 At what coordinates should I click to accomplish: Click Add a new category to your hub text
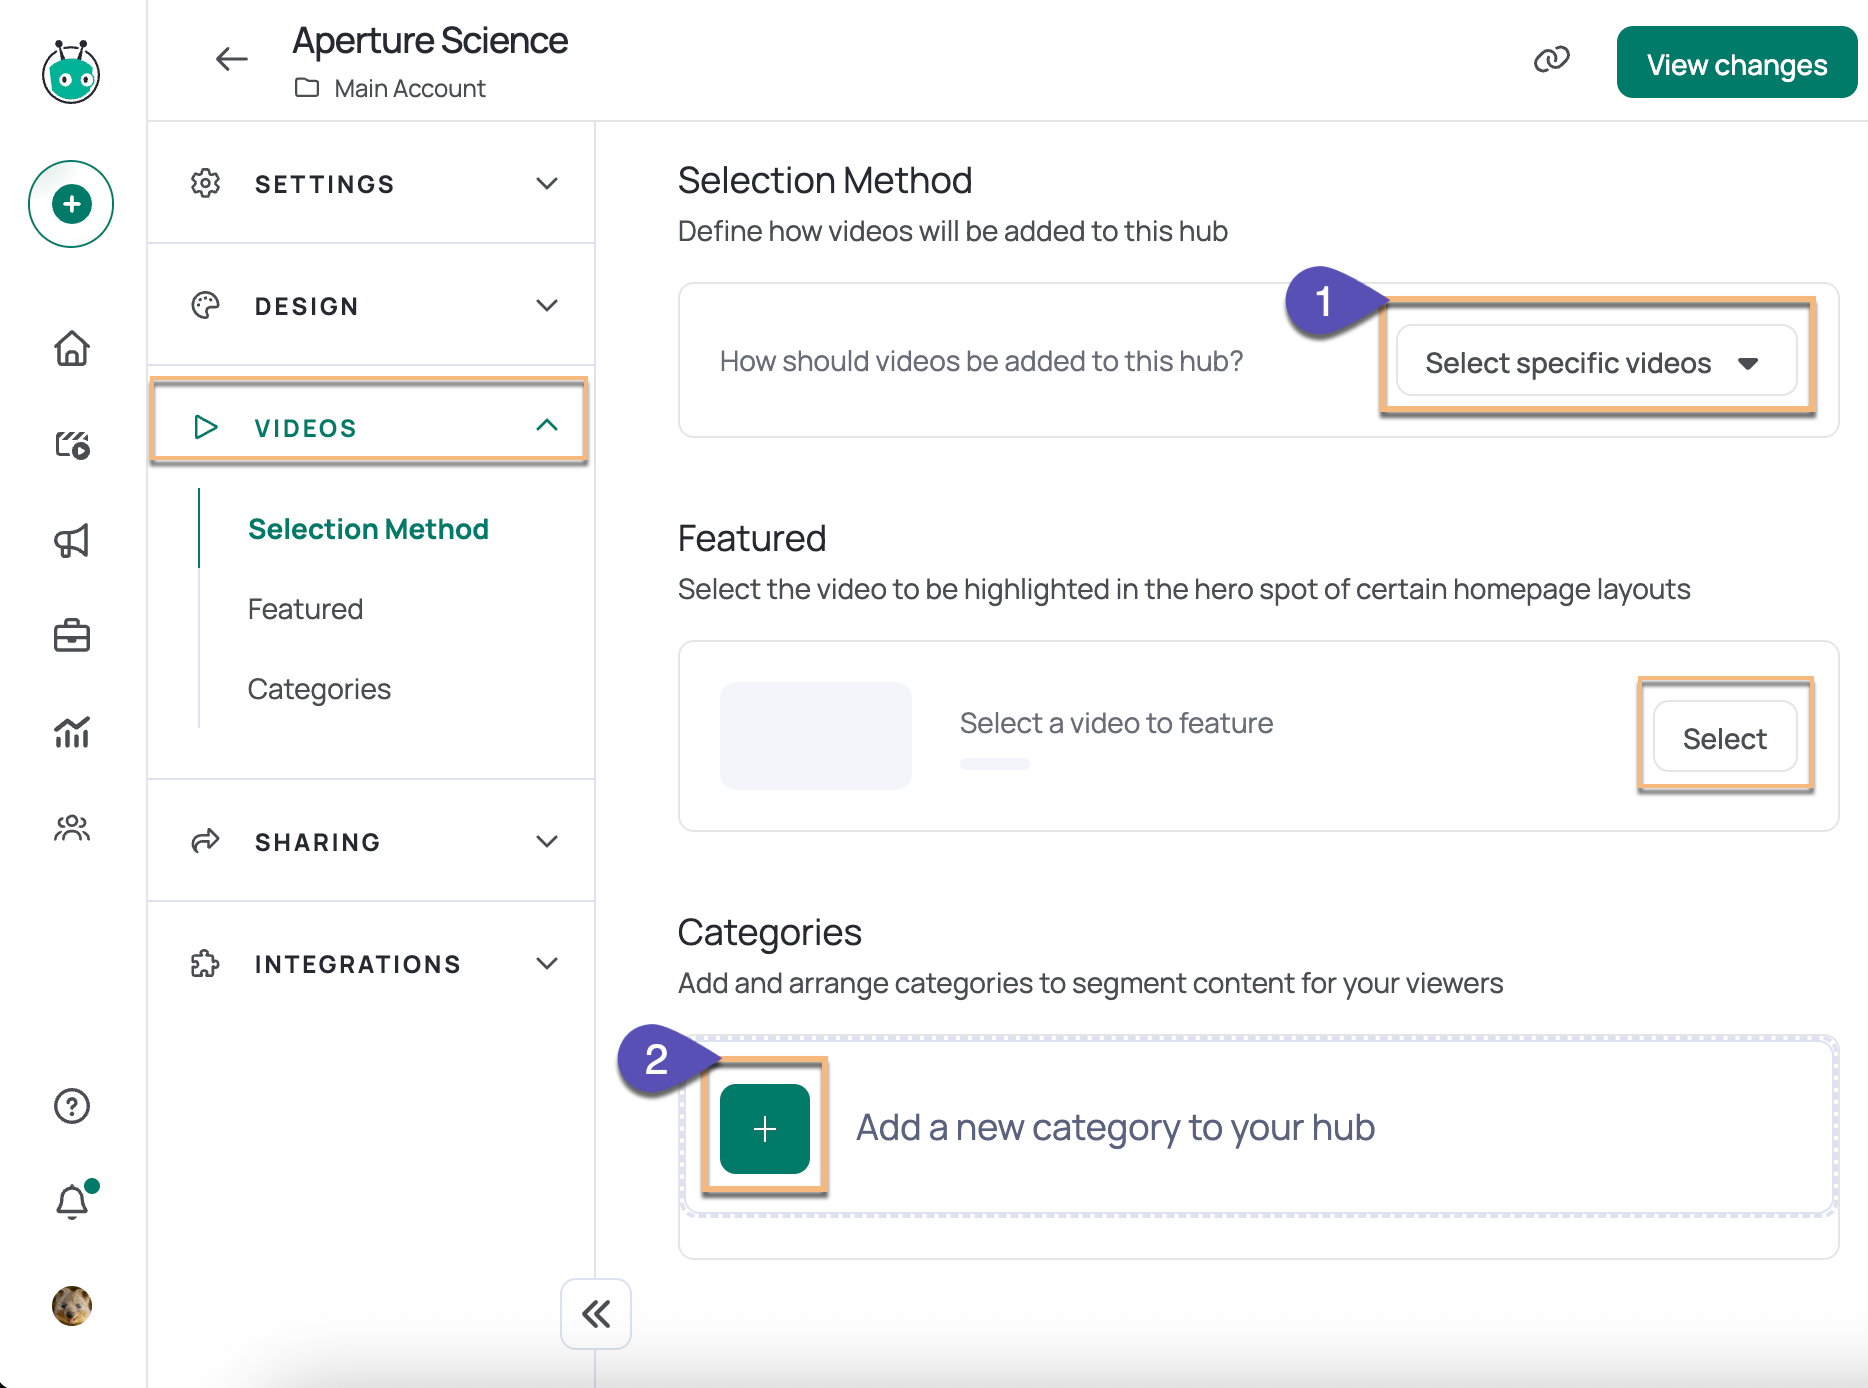click(x=1115, y=1128)
